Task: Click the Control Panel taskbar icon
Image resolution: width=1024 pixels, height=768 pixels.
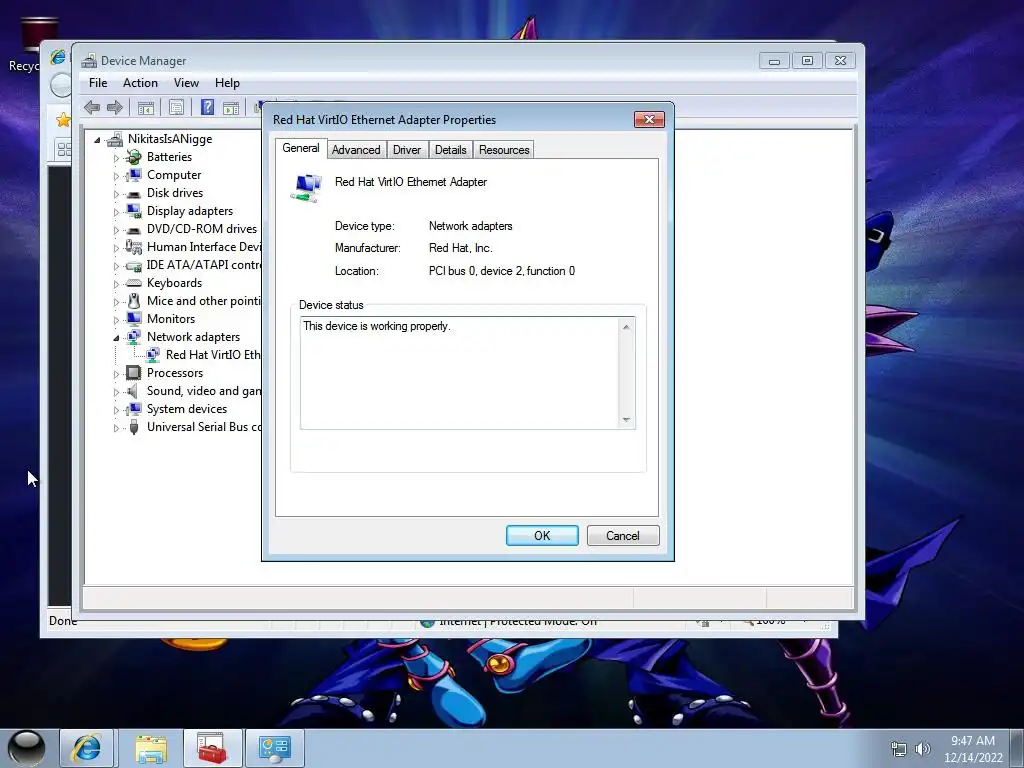Action: [x=274, y=748]
